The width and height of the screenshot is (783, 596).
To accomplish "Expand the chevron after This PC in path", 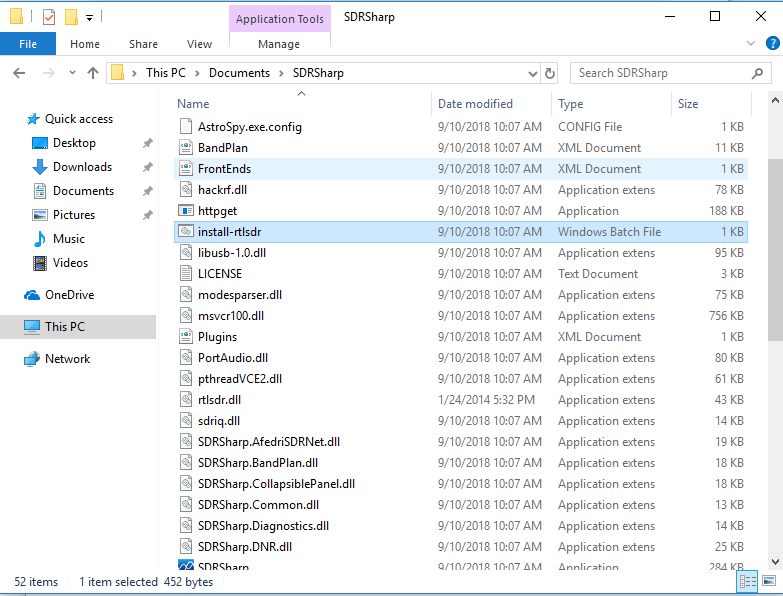I will [197, 73].
